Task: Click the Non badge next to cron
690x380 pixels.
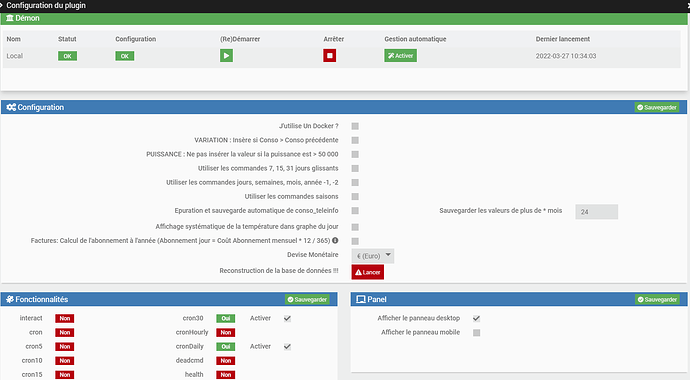Action: [65, 332]
